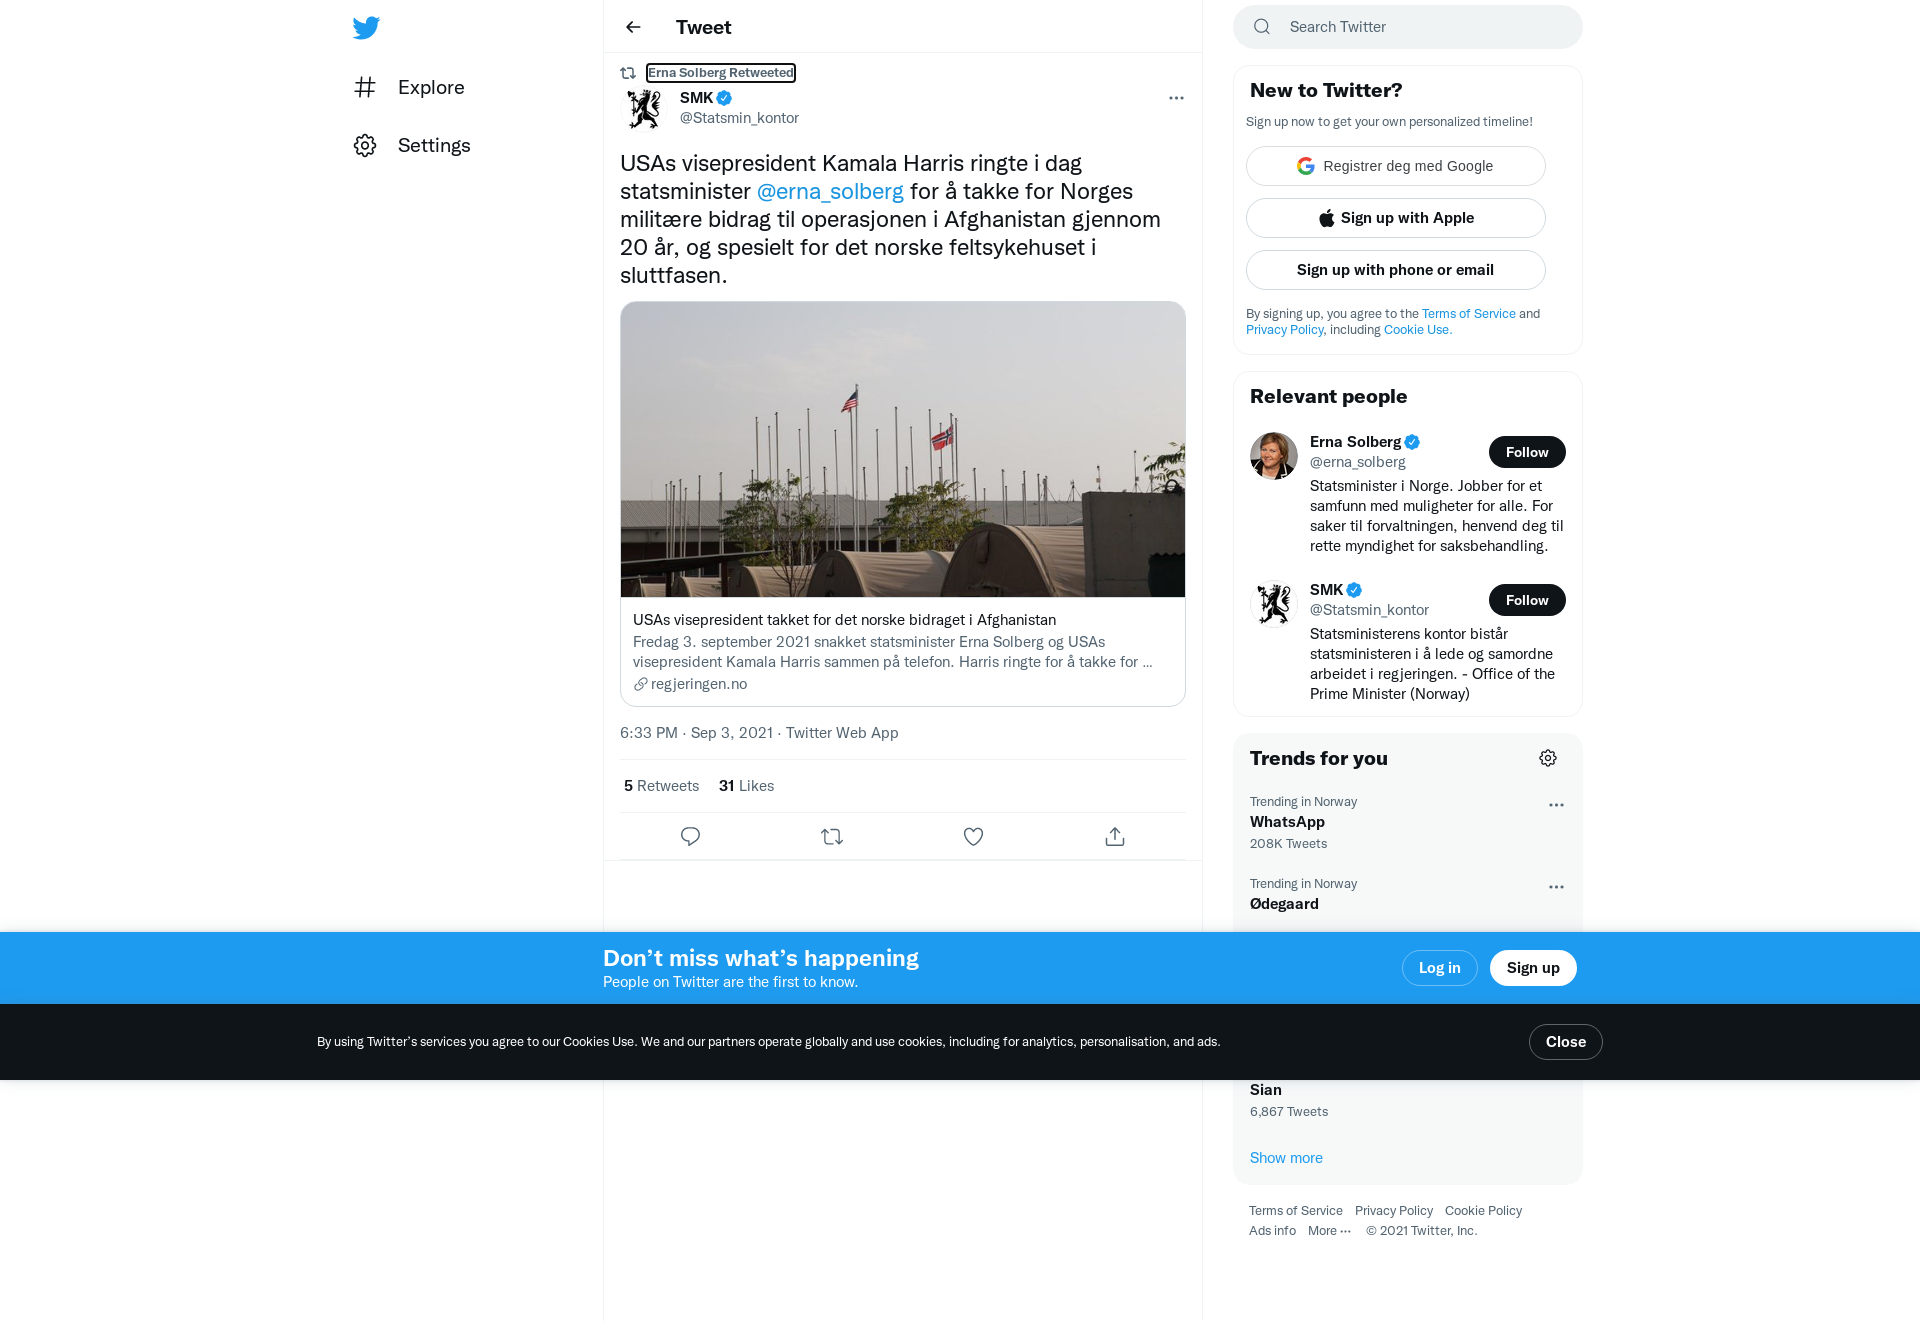Follow the SMK account
The width and height of the screenshot is (1920, 1321).
coord(1527,600)
